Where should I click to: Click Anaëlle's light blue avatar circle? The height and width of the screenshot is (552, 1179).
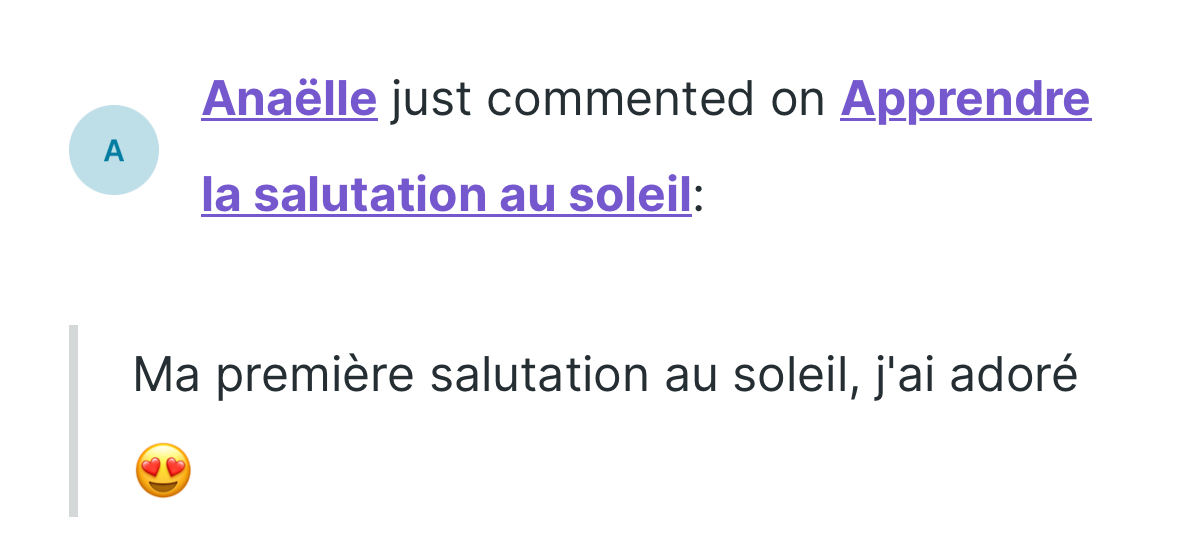click(x=114, y=150)
